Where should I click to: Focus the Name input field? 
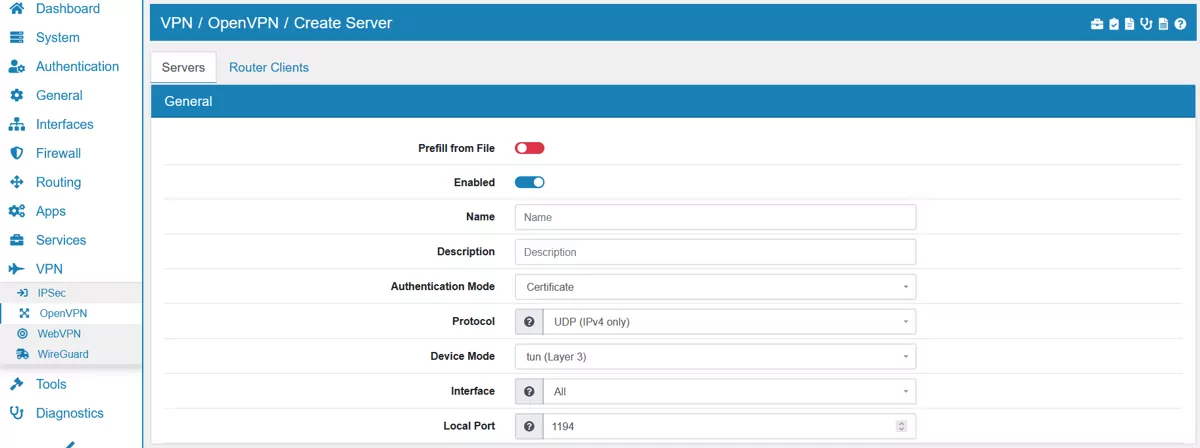point(715,217)
